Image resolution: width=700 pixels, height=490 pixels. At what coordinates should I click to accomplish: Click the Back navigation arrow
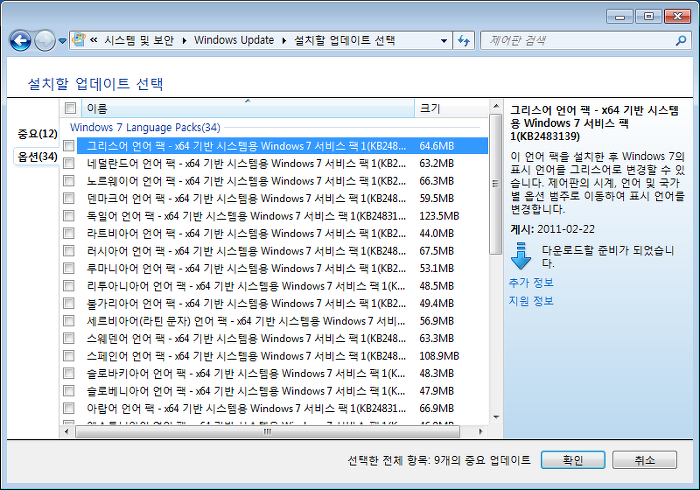(x=20, y=41)
